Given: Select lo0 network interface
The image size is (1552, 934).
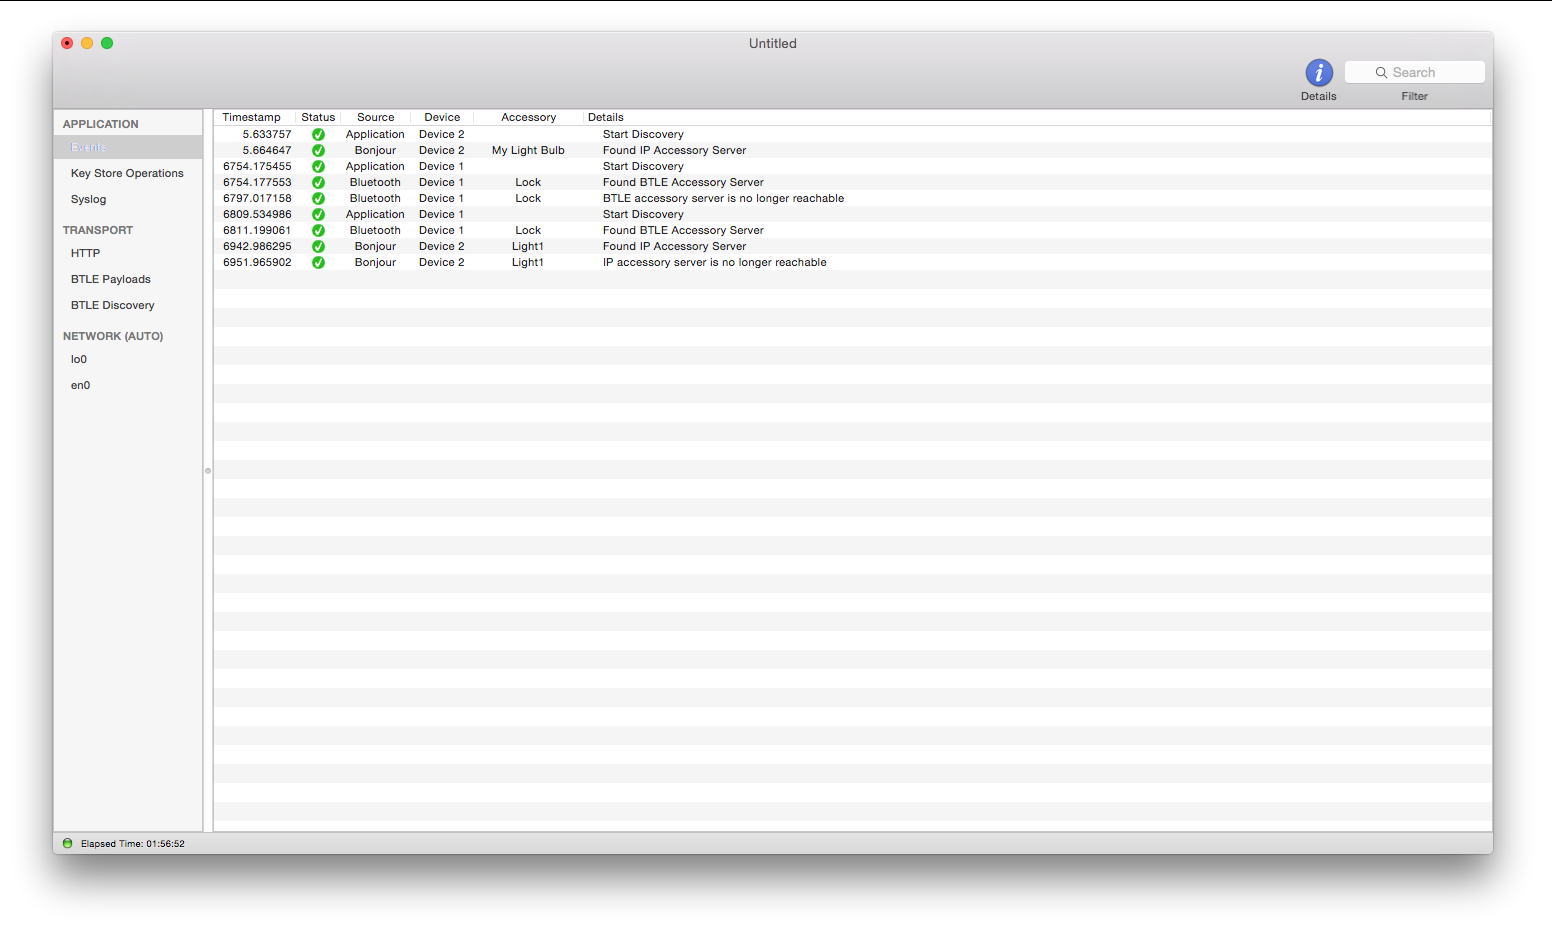Looking at the screenshot, I should [x=79, y=359].
